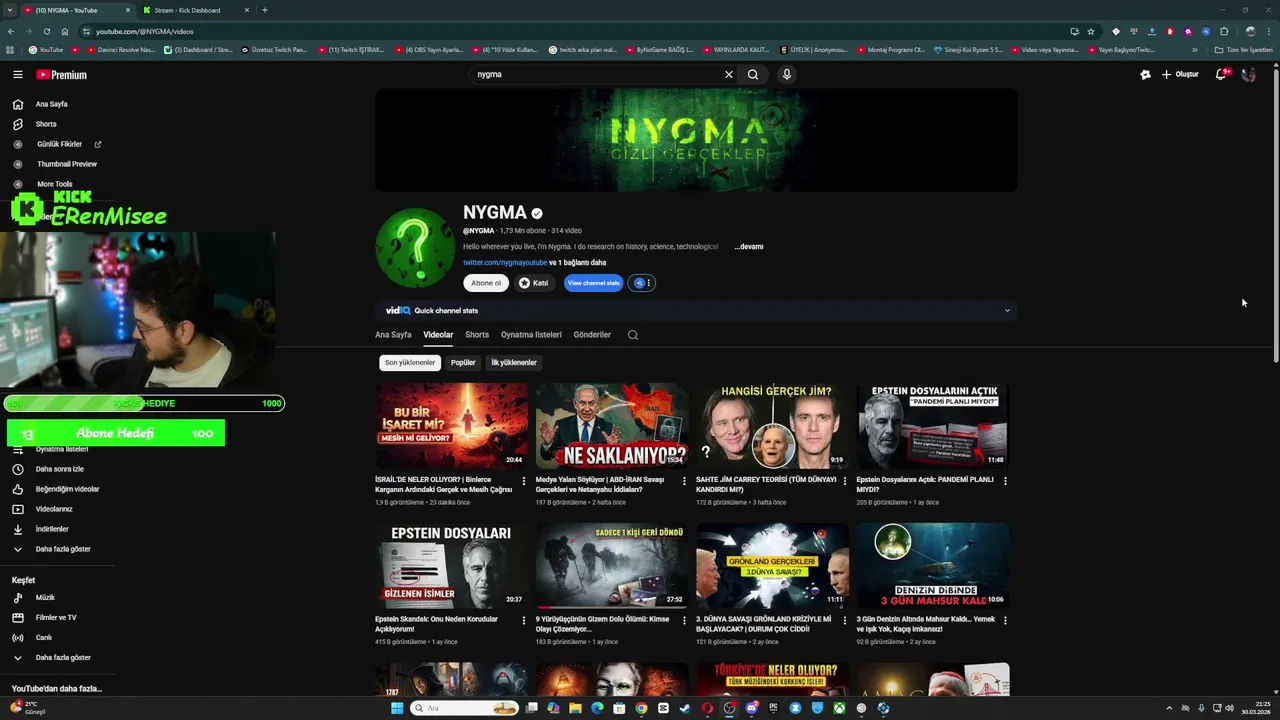Click the YouTube Premium logo
Viewport: 1280px width, 720px height.
click(62, 75)
